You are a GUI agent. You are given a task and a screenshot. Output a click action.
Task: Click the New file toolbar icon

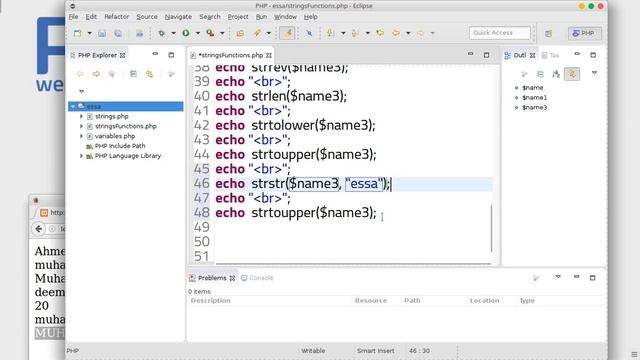click(x=77, y=33)
